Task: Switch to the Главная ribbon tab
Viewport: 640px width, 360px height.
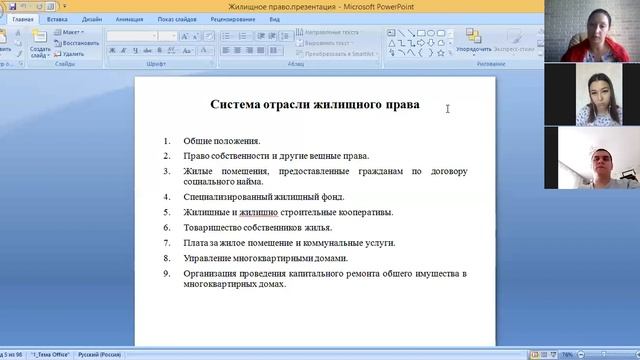Action: [22, 19]
